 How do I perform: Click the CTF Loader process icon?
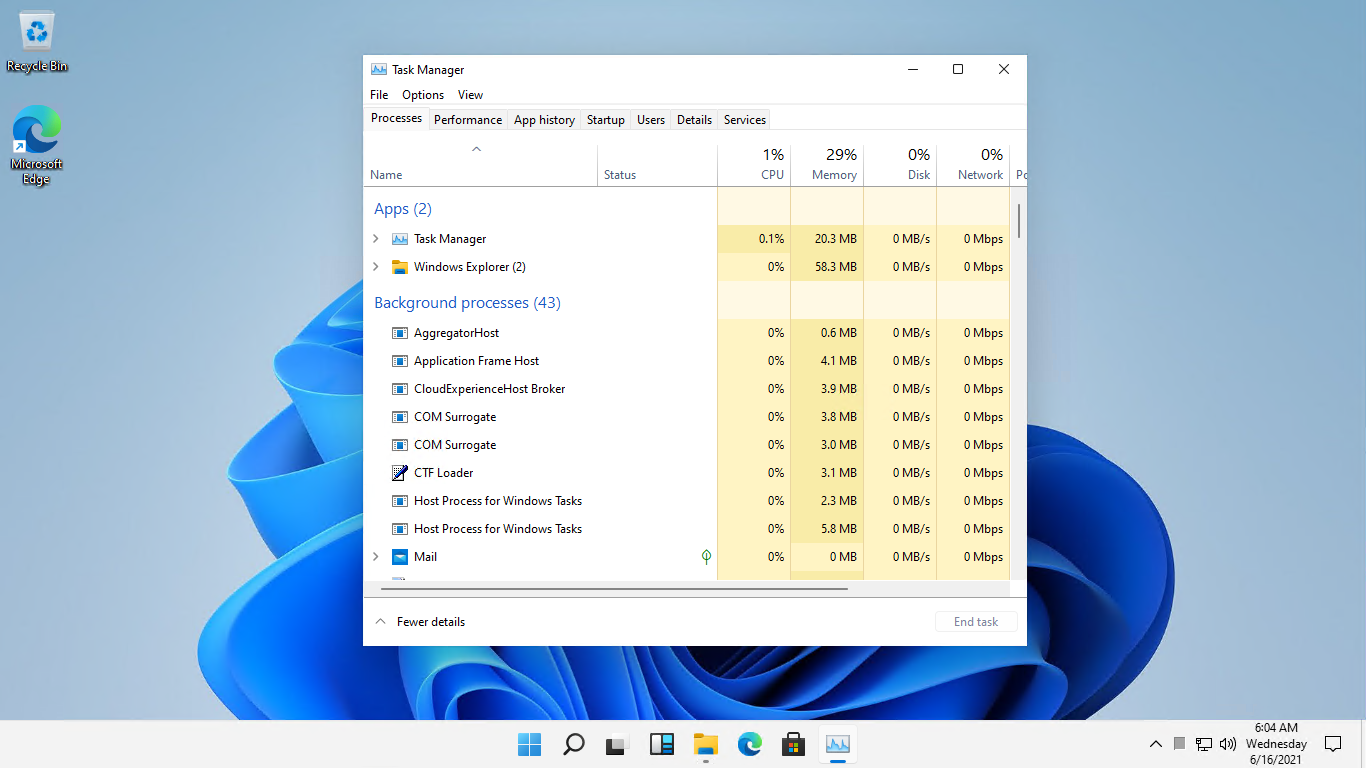click(400, 473)
